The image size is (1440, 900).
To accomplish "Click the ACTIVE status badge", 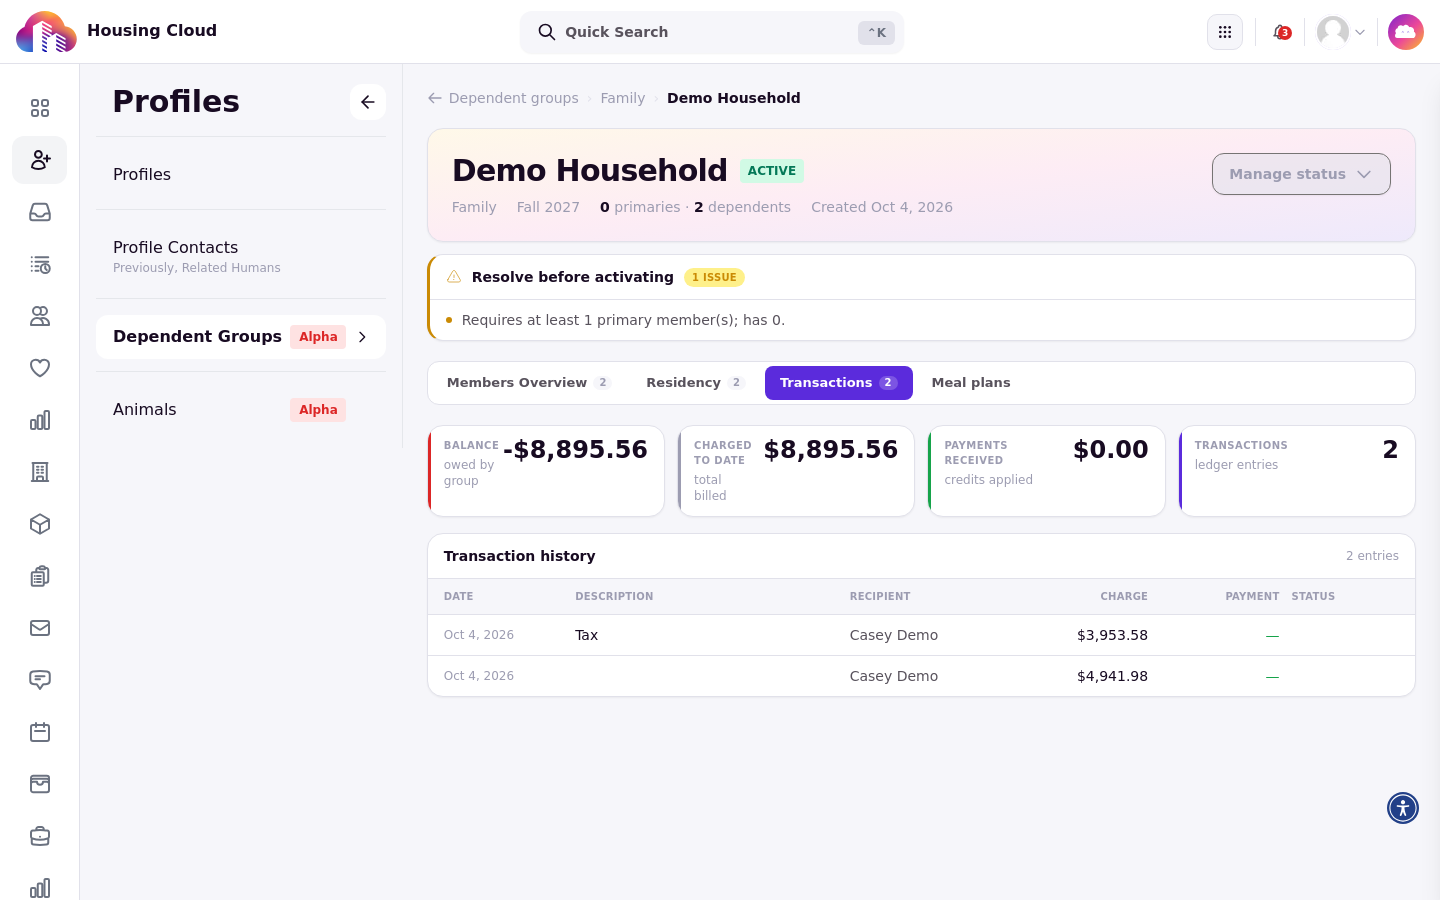I will click(772, 171).
